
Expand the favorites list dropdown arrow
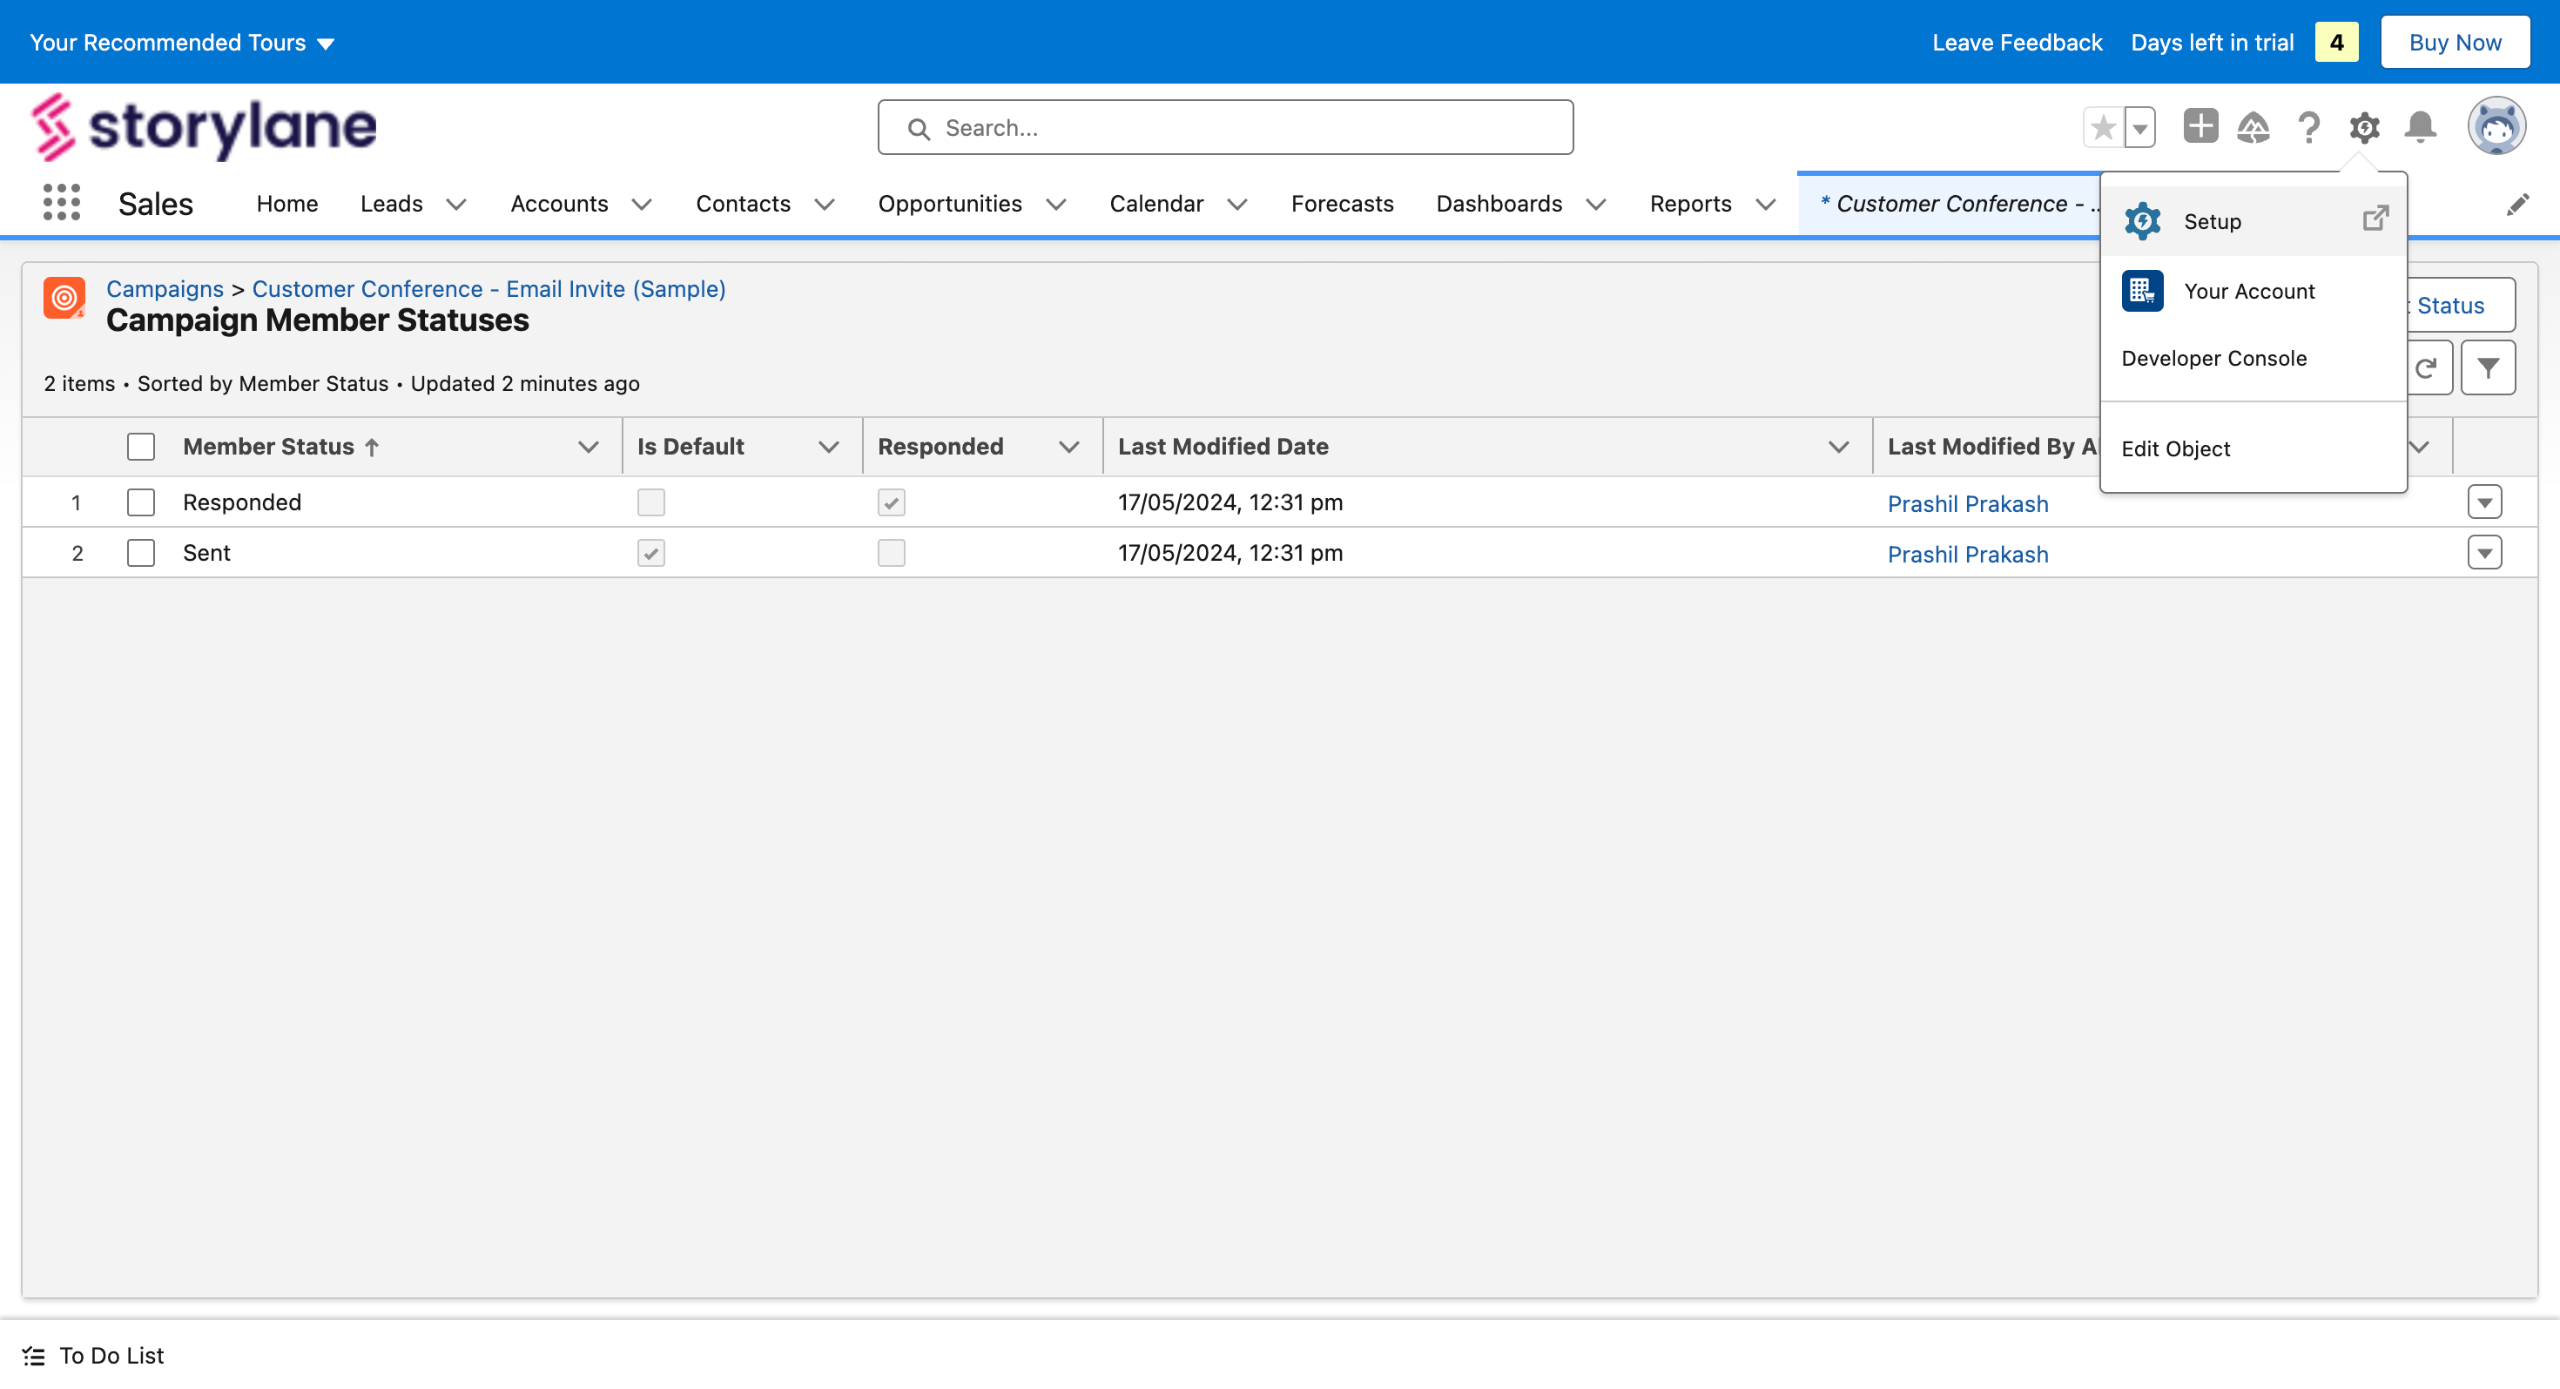2140,128
